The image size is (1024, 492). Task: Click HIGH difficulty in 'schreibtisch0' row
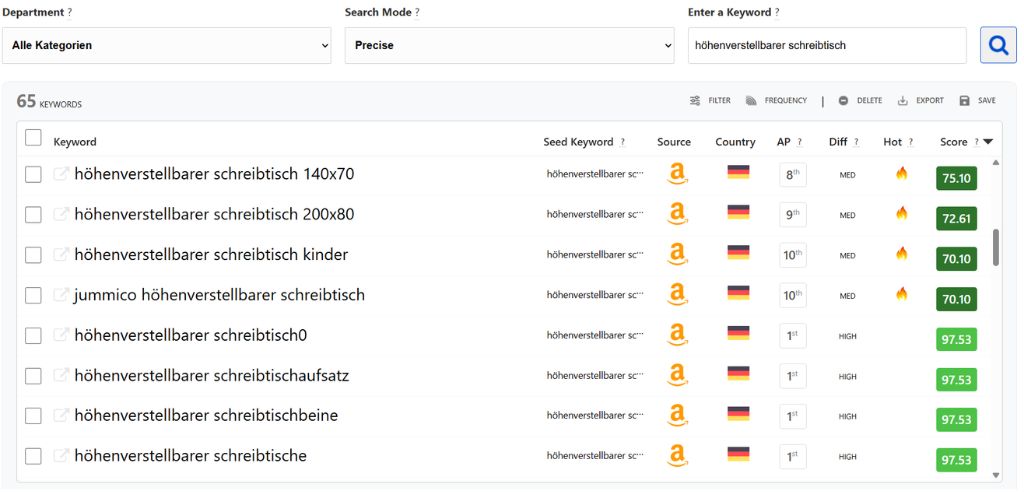(847, 336)
